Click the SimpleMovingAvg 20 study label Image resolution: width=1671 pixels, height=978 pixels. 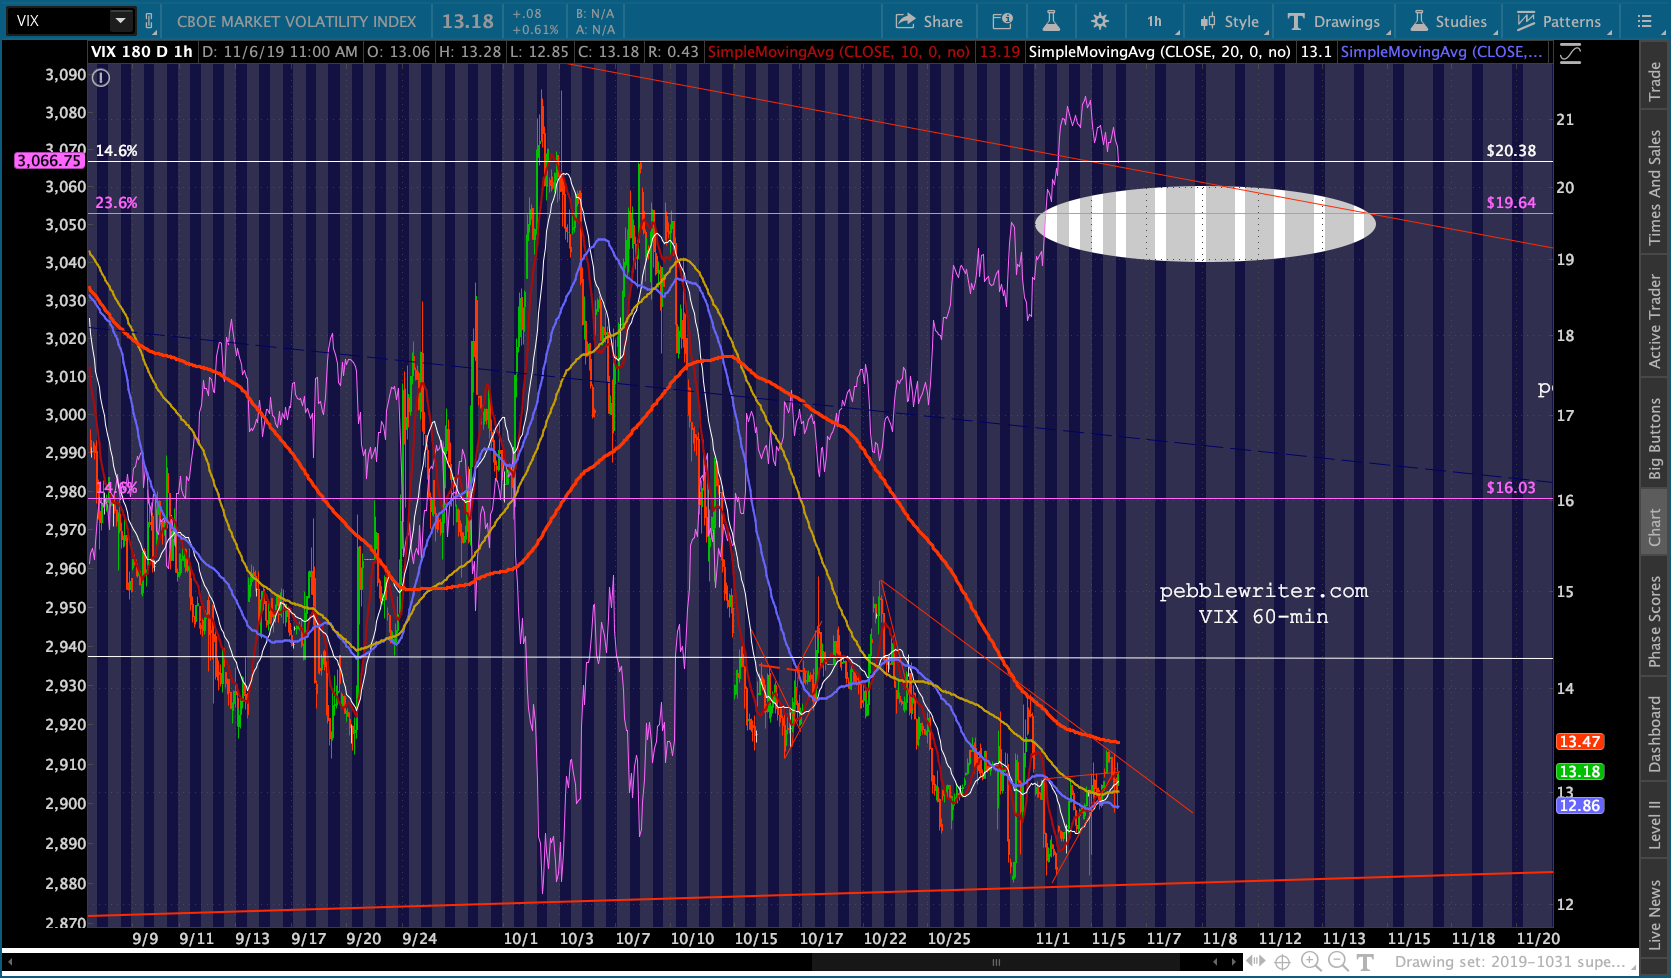tap(1159, 52)
